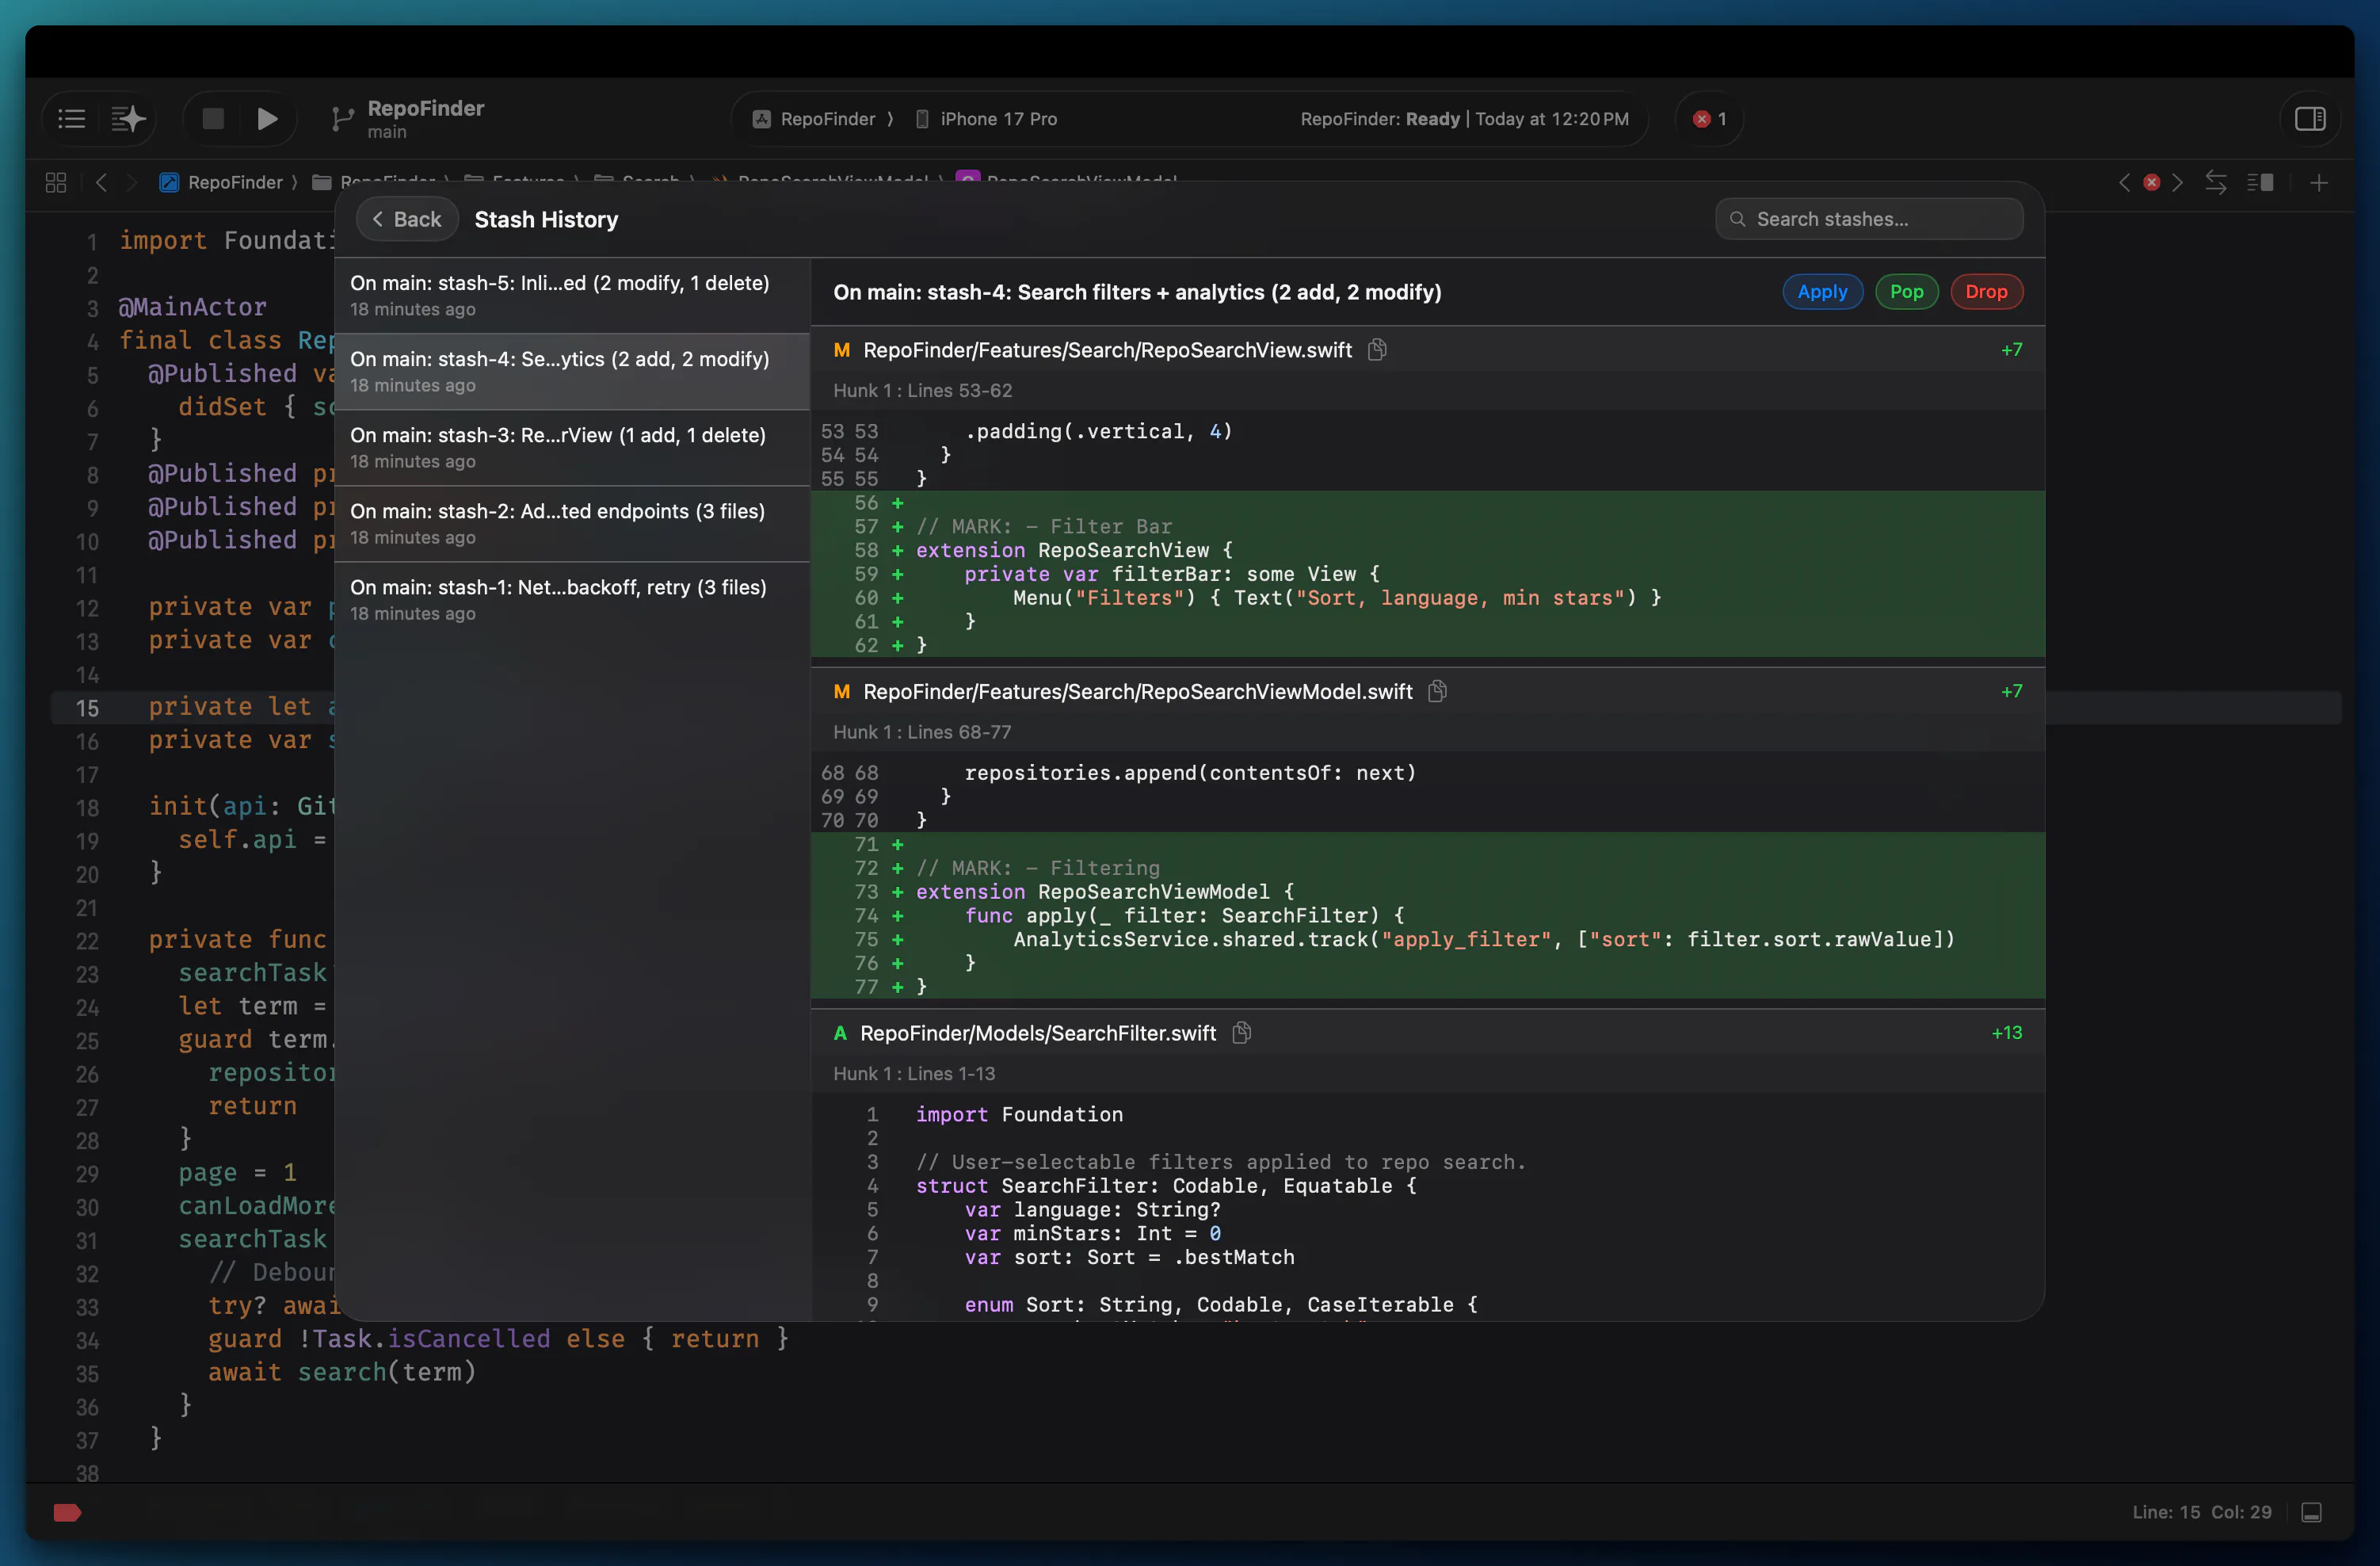This screenshot has height=1566, width=2380.
Task: Copy path of RepoSearchView.swift
Action: point(1377,349)
